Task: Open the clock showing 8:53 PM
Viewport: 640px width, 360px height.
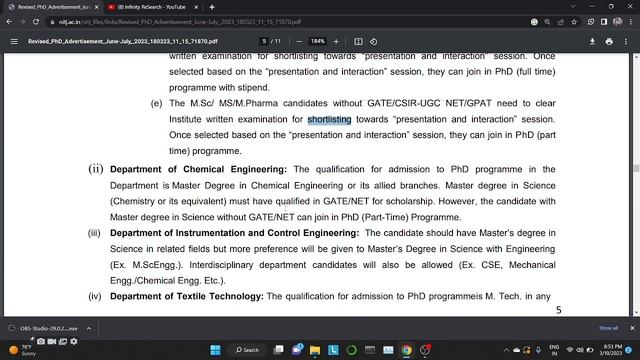Action: [x=611, y=350]
